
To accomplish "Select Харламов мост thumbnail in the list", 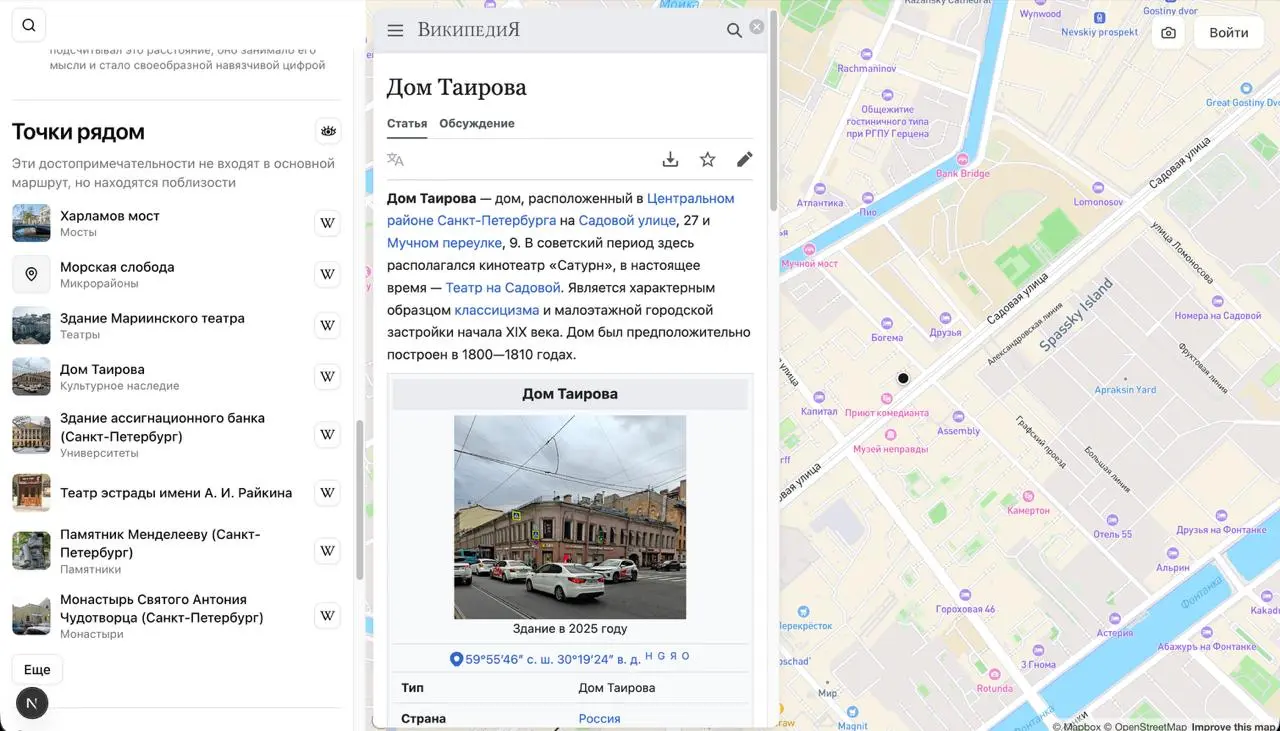I will [x=31, y=223].
